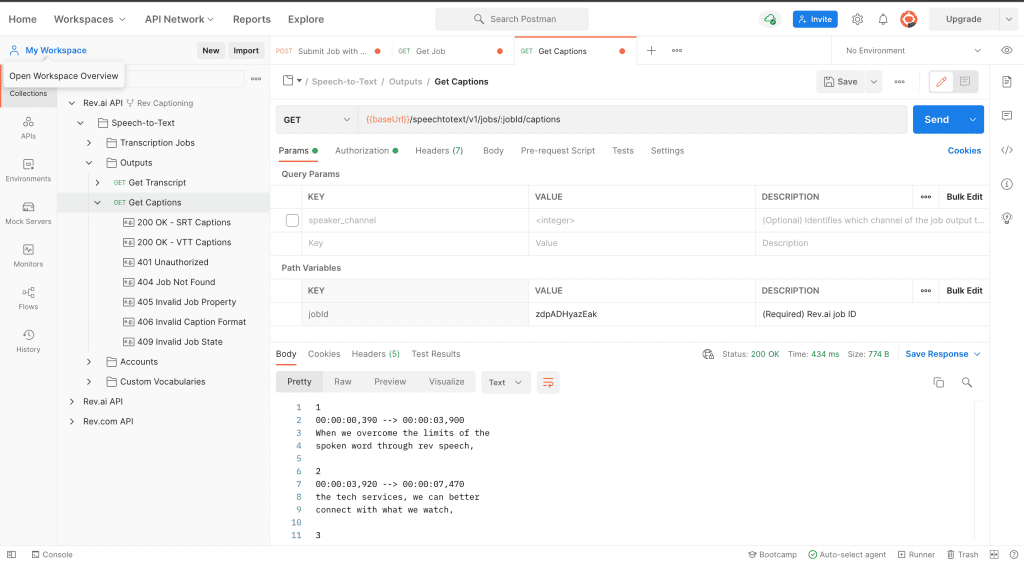Screen dimensions: 1024x563
Task: Click the Search Postman field
Action: coord(511,19)
